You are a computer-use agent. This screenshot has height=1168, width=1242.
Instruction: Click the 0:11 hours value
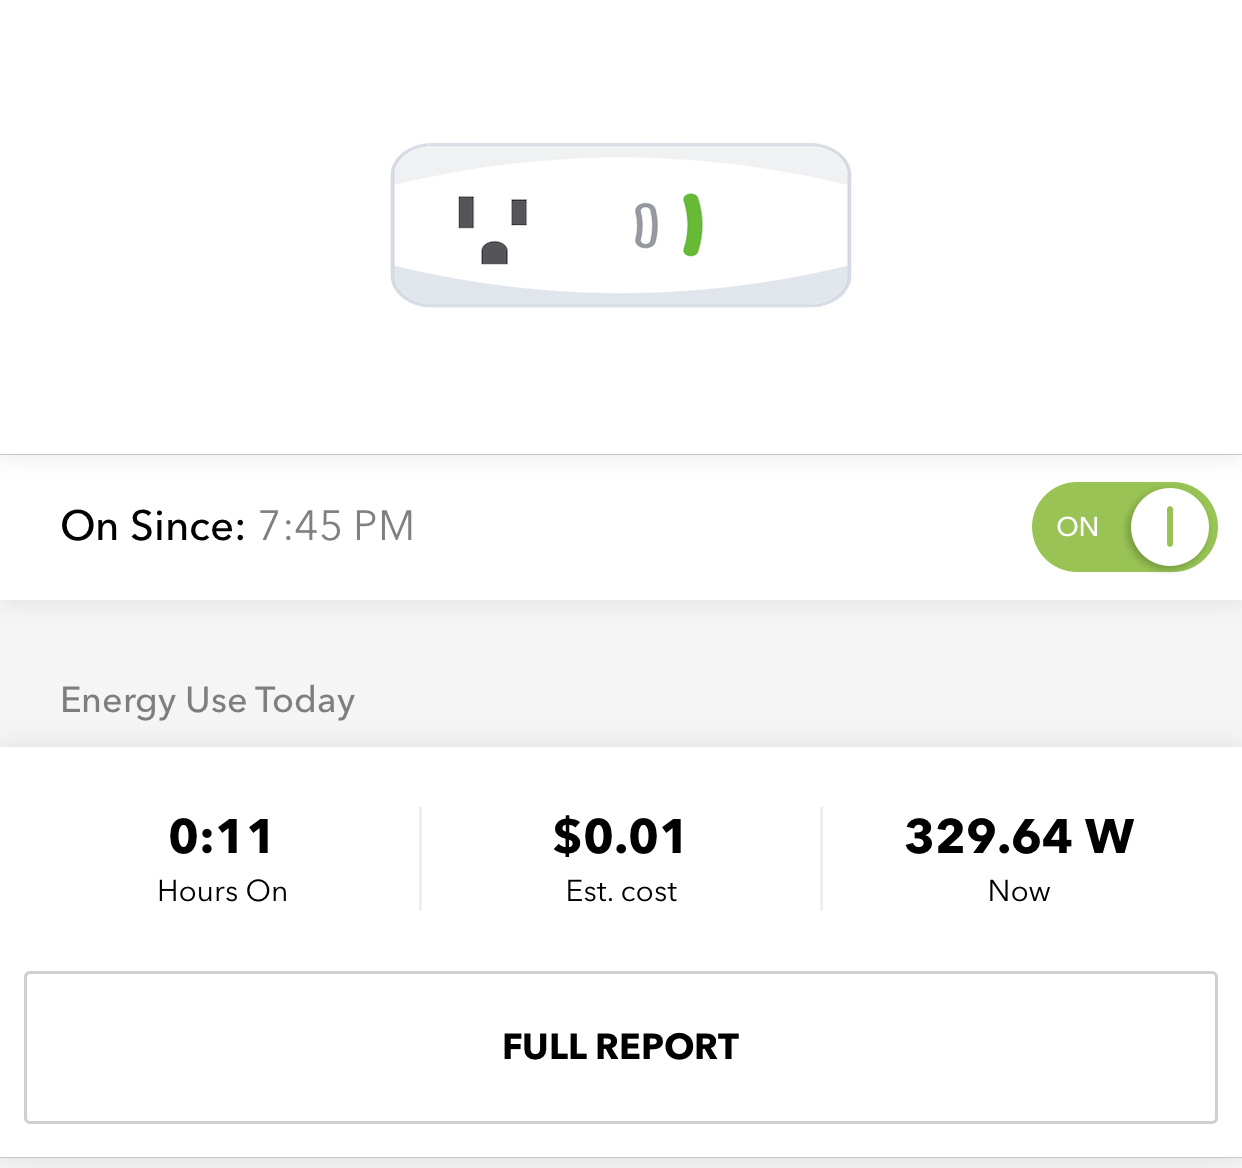pyautogui.click(x=221, y=836)
